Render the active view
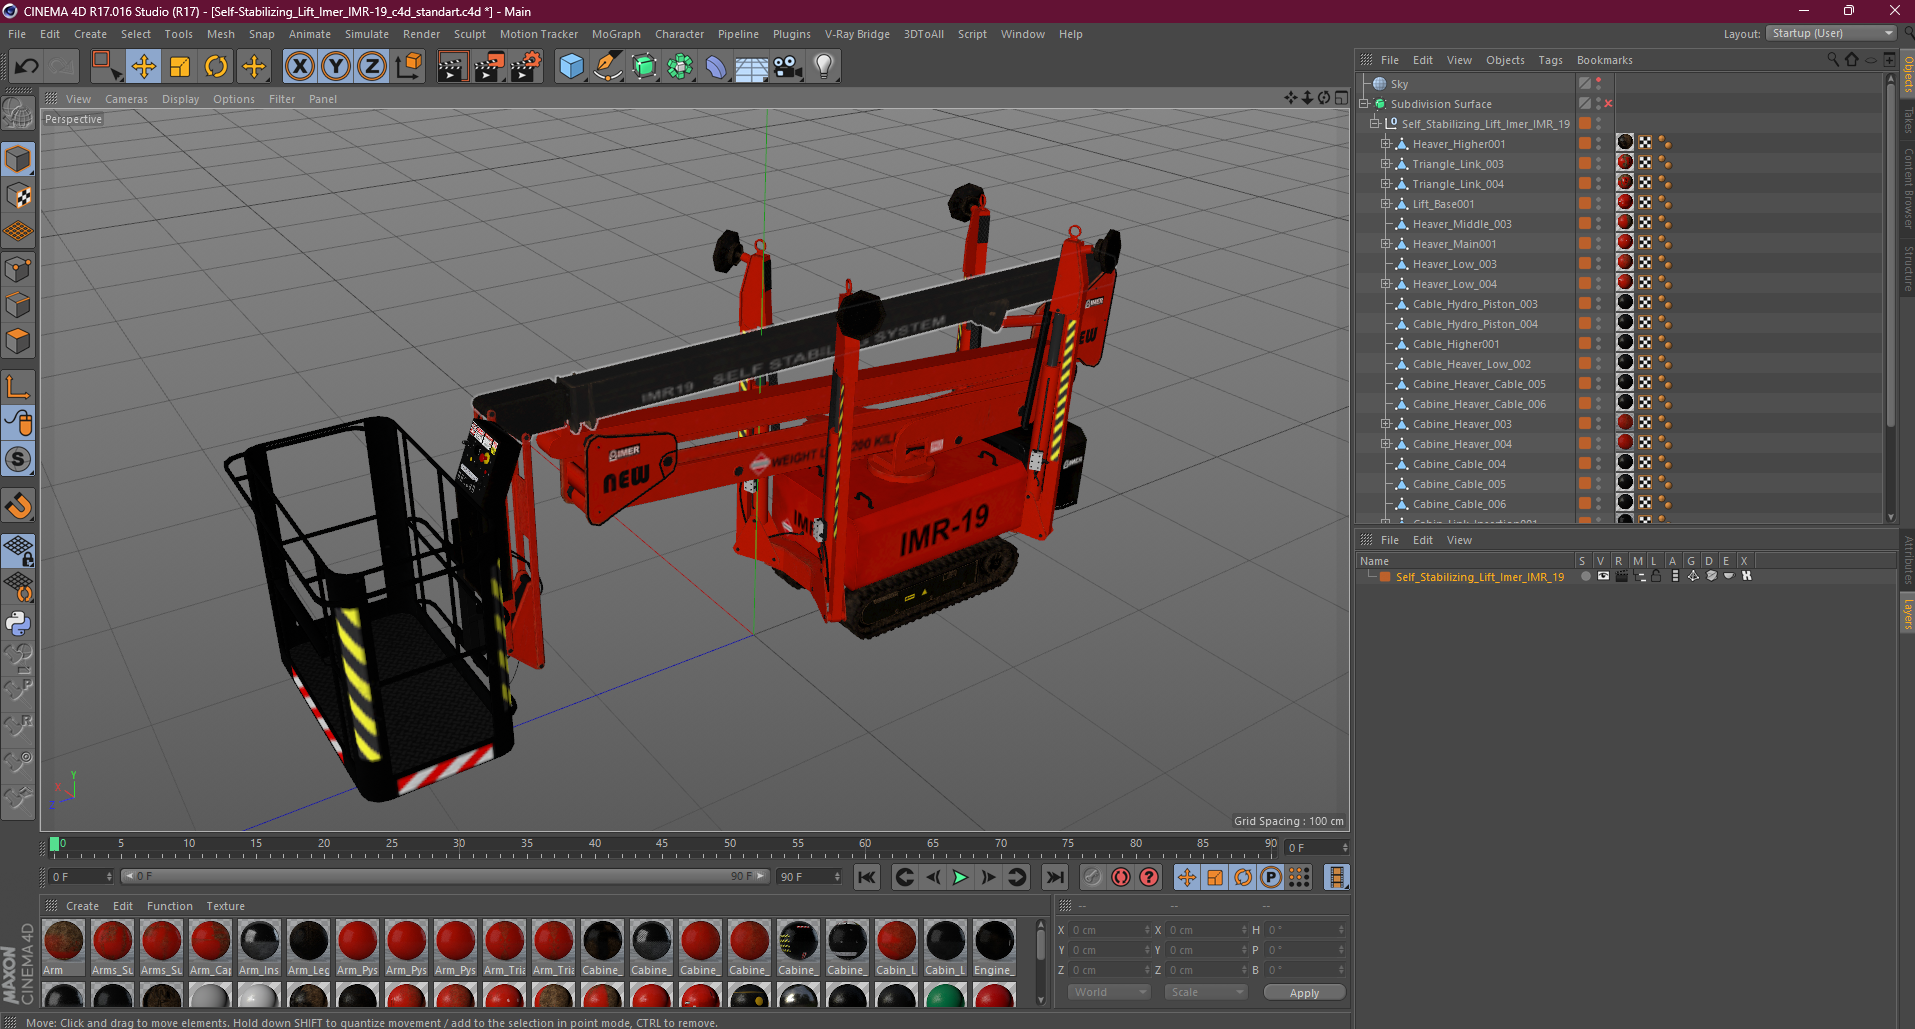 [452, 67]
